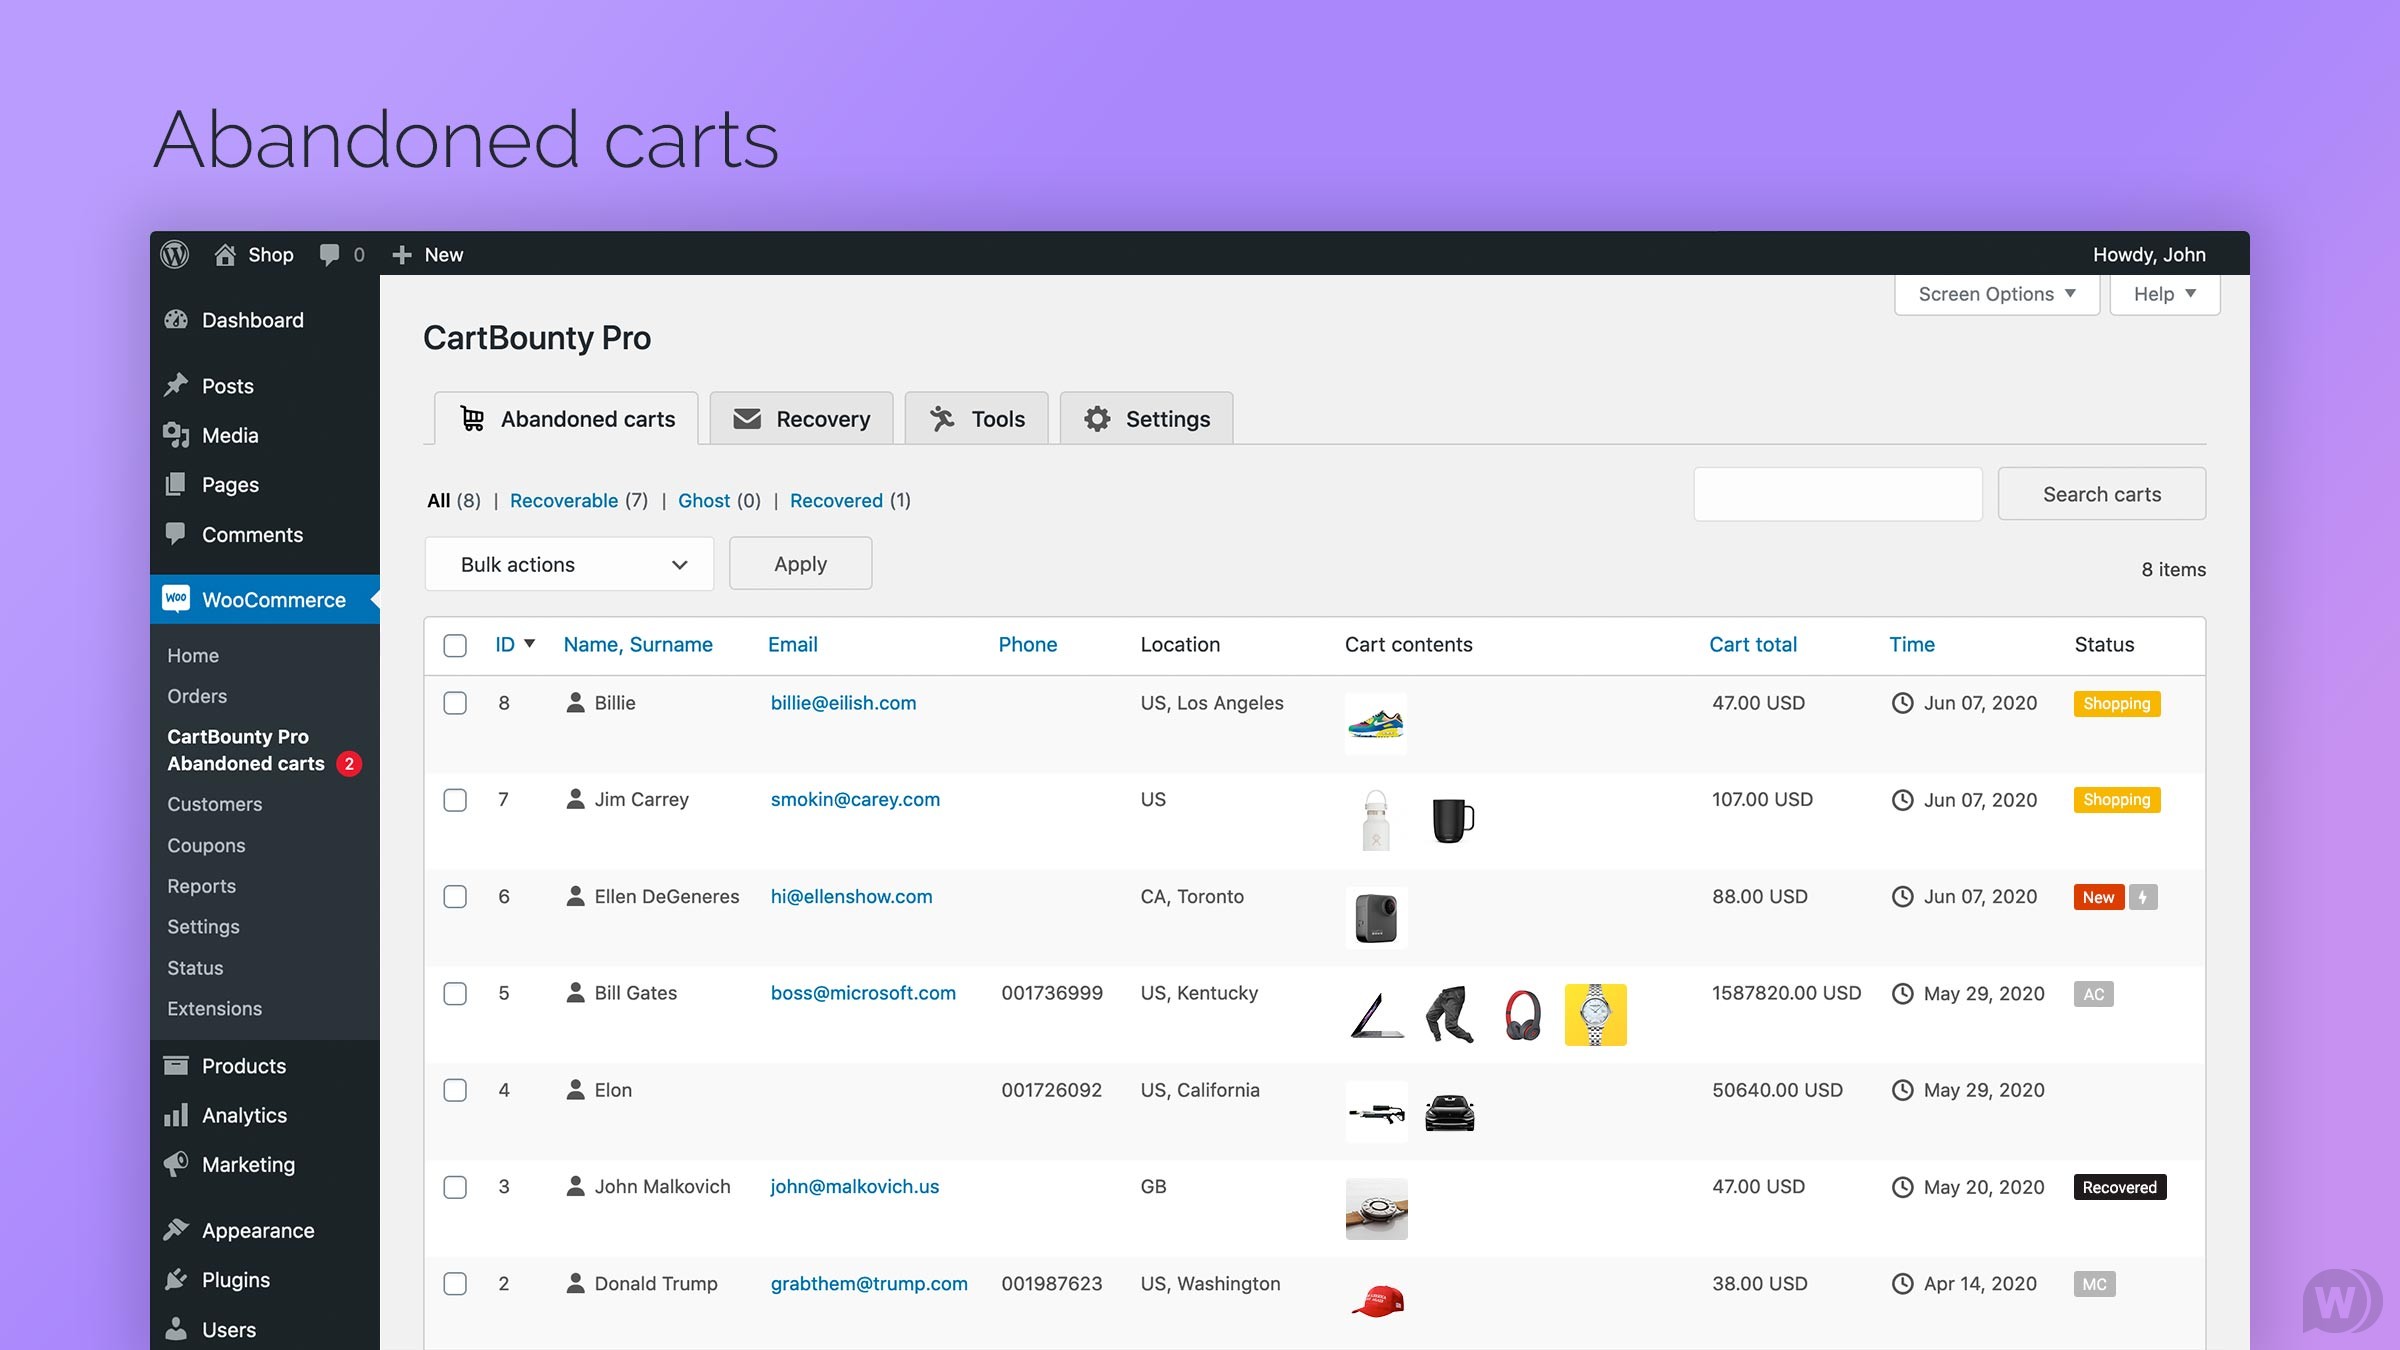Filter carts by the Recoverable link
The height and width of the screenshot is (1350, 2400).
(564, 500)
